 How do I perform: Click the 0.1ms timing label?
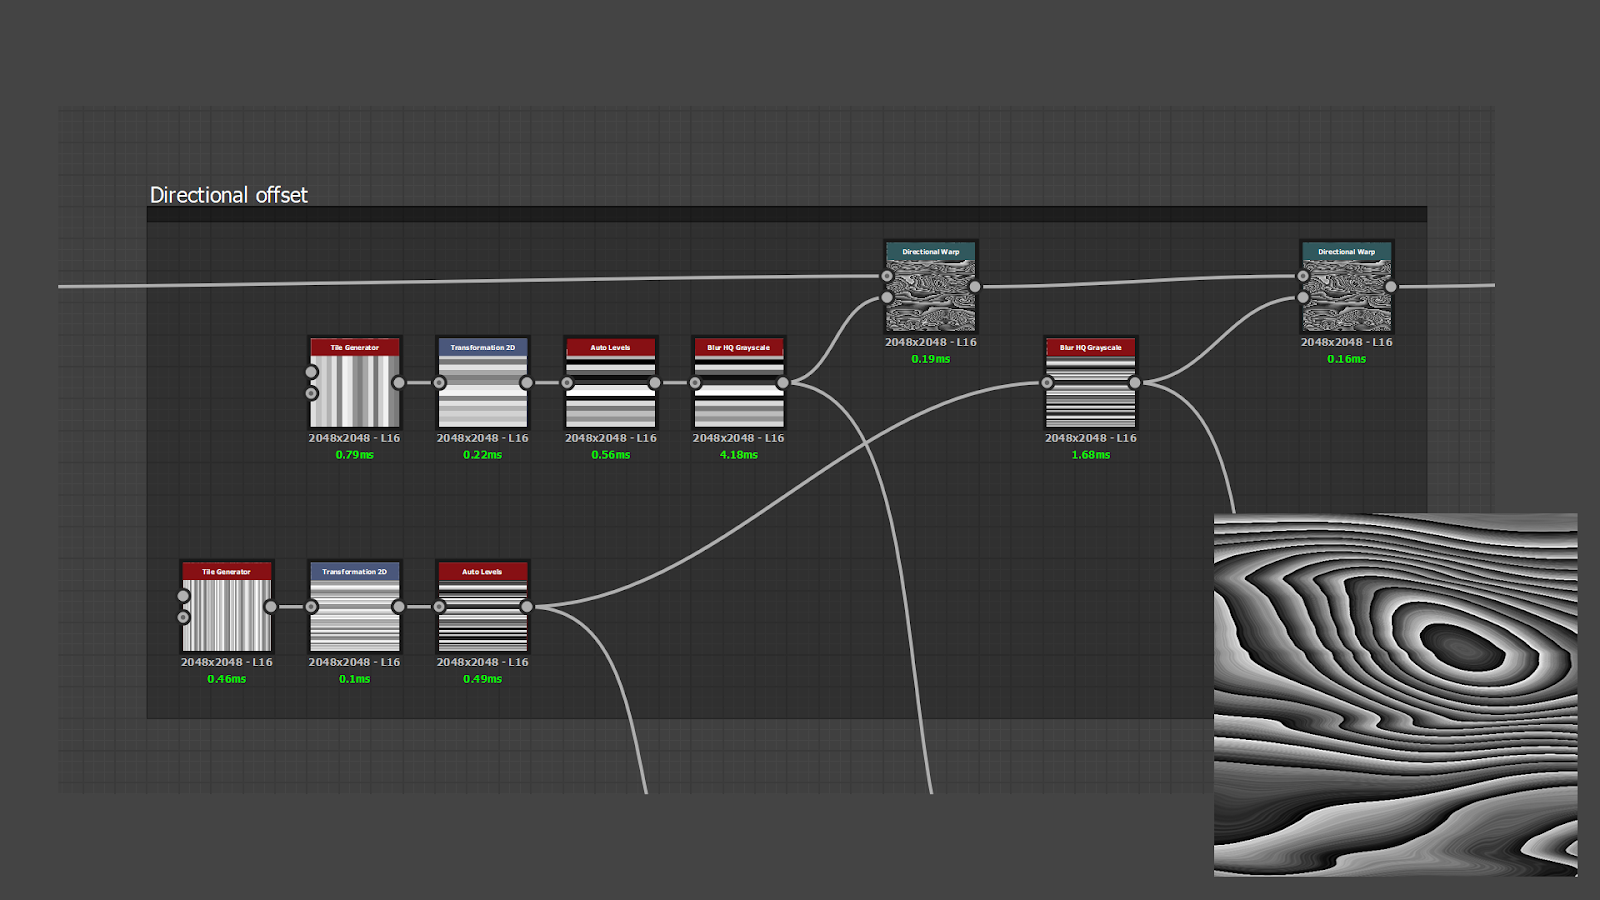pyautogui.click(x=355, y=679)
